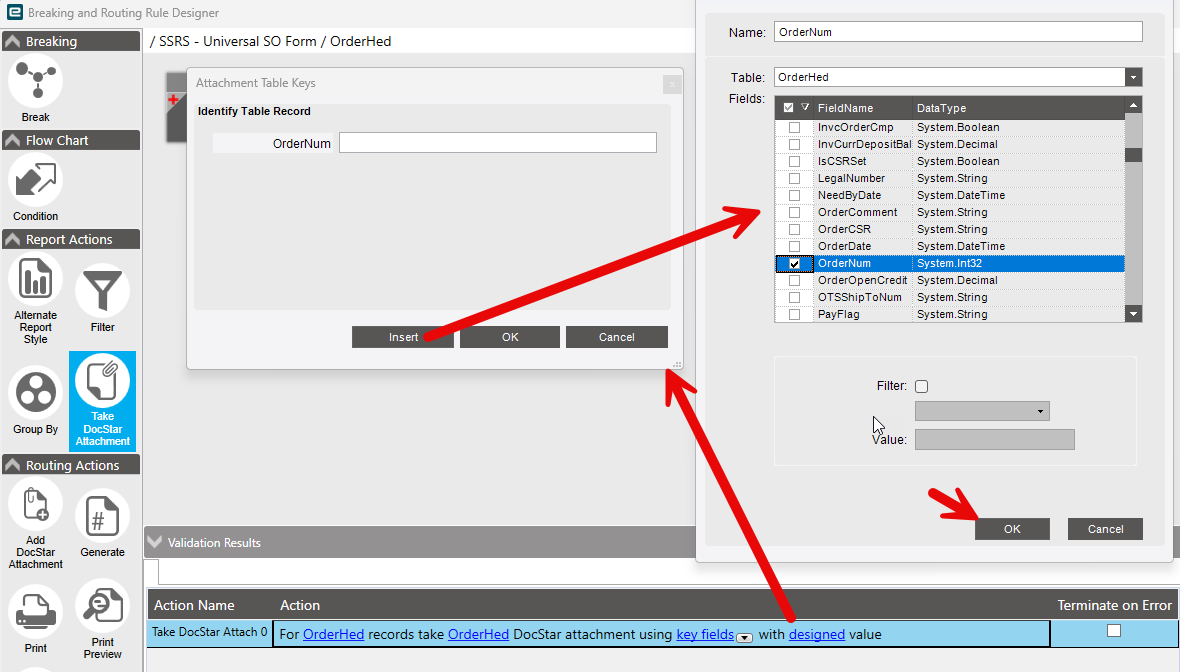The width and height of the screenshot is (1180, 672).
Task: Click the Print routing action icon
Action: click(x=35, y=610)
